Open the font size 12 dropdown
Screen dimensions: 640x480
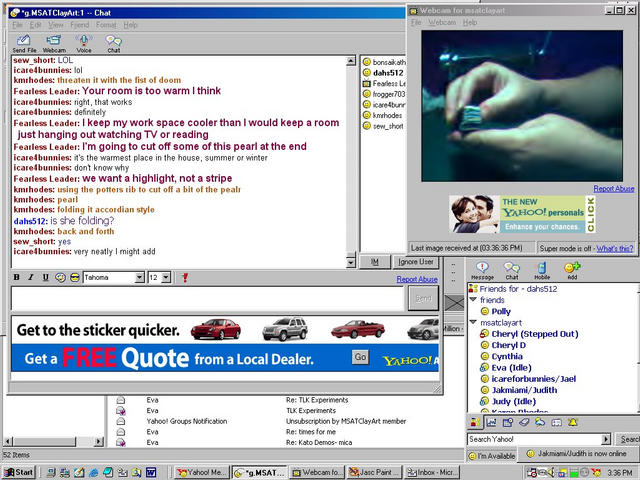pos(166,278)
